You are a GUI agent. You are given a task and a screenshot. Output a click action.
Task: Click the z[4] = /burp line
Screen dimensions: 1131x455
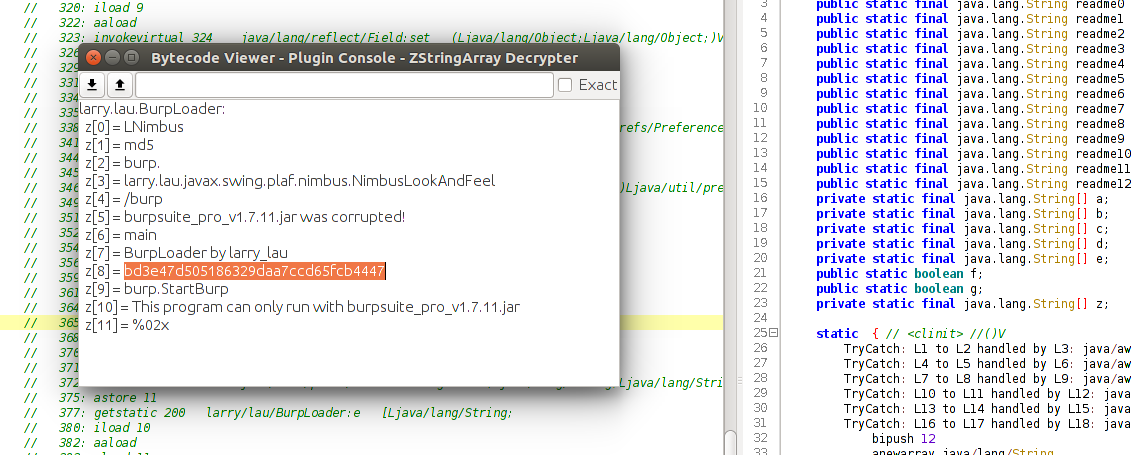[x=123, y=199]
